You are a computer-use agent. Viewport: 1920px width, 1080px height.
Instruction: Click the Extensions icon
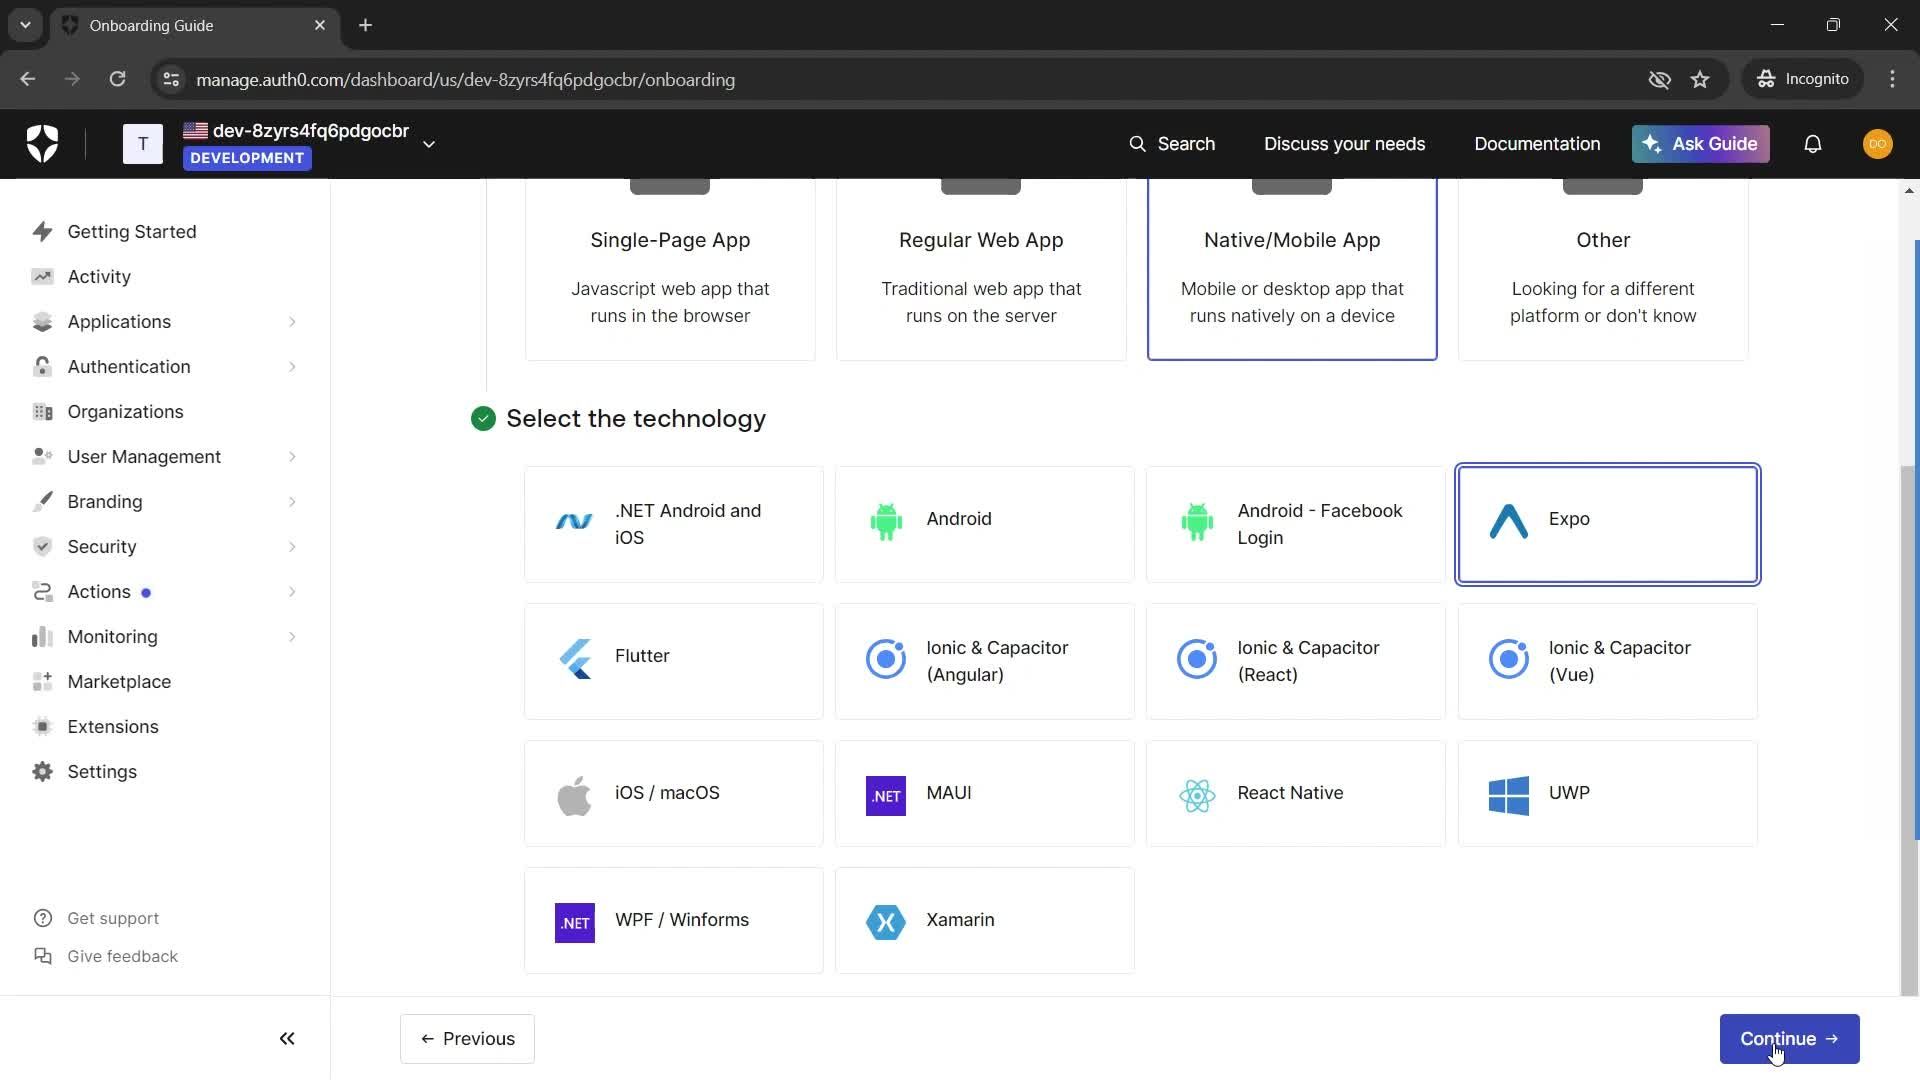pos(42,727)
